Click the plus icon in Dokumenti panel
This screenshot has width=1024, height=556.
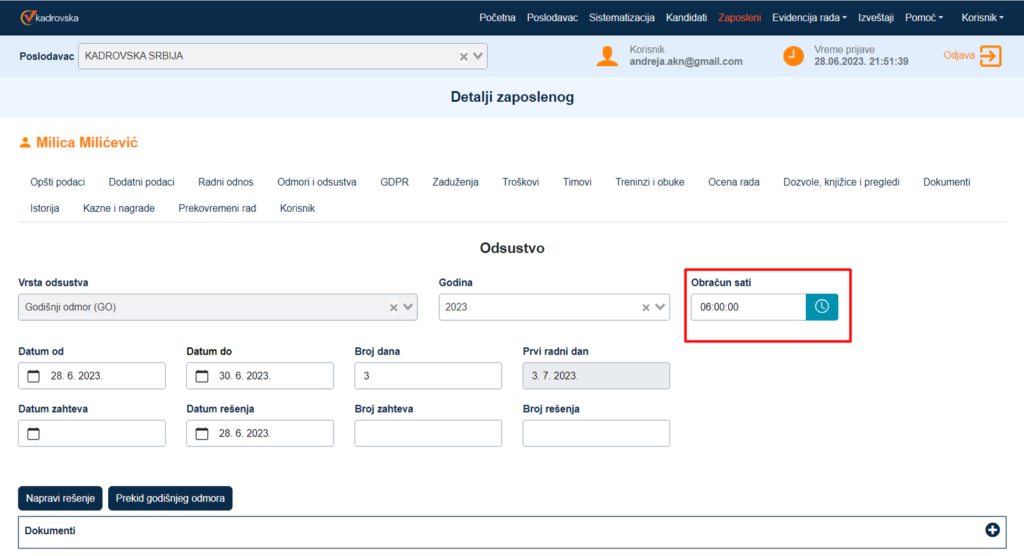[x=992, y=530]
